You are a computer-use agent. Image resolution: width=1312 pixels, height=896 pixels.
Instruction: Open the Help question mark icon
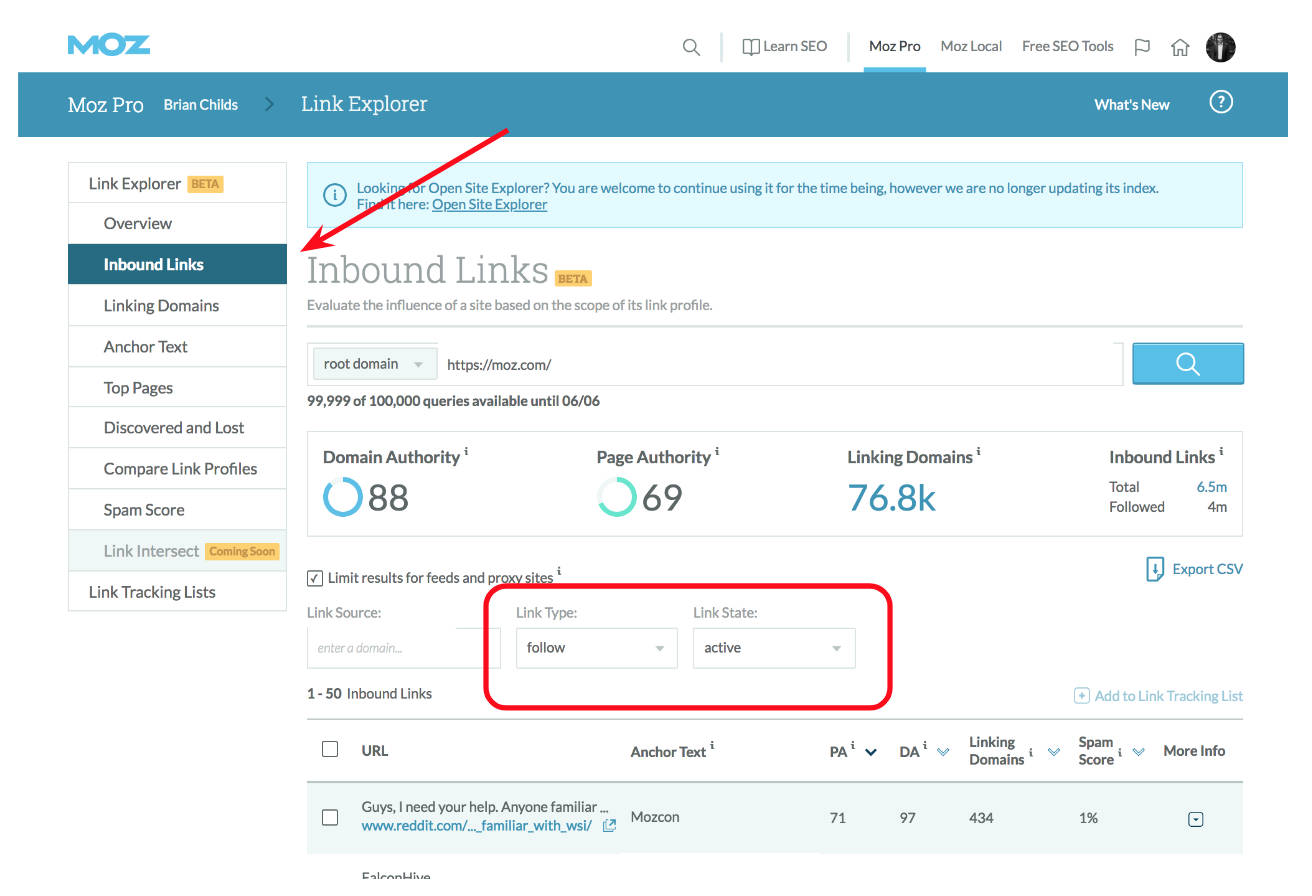1221,102
